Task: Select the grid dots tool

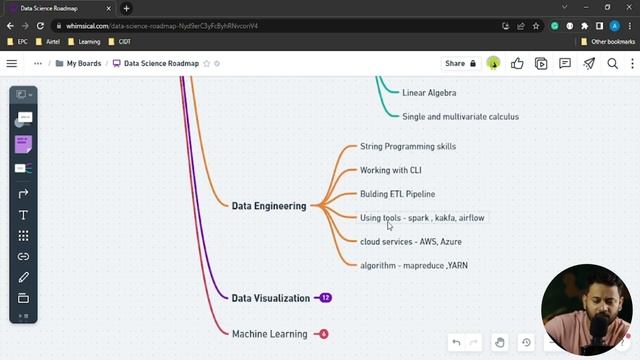Action: pos(24,236)
